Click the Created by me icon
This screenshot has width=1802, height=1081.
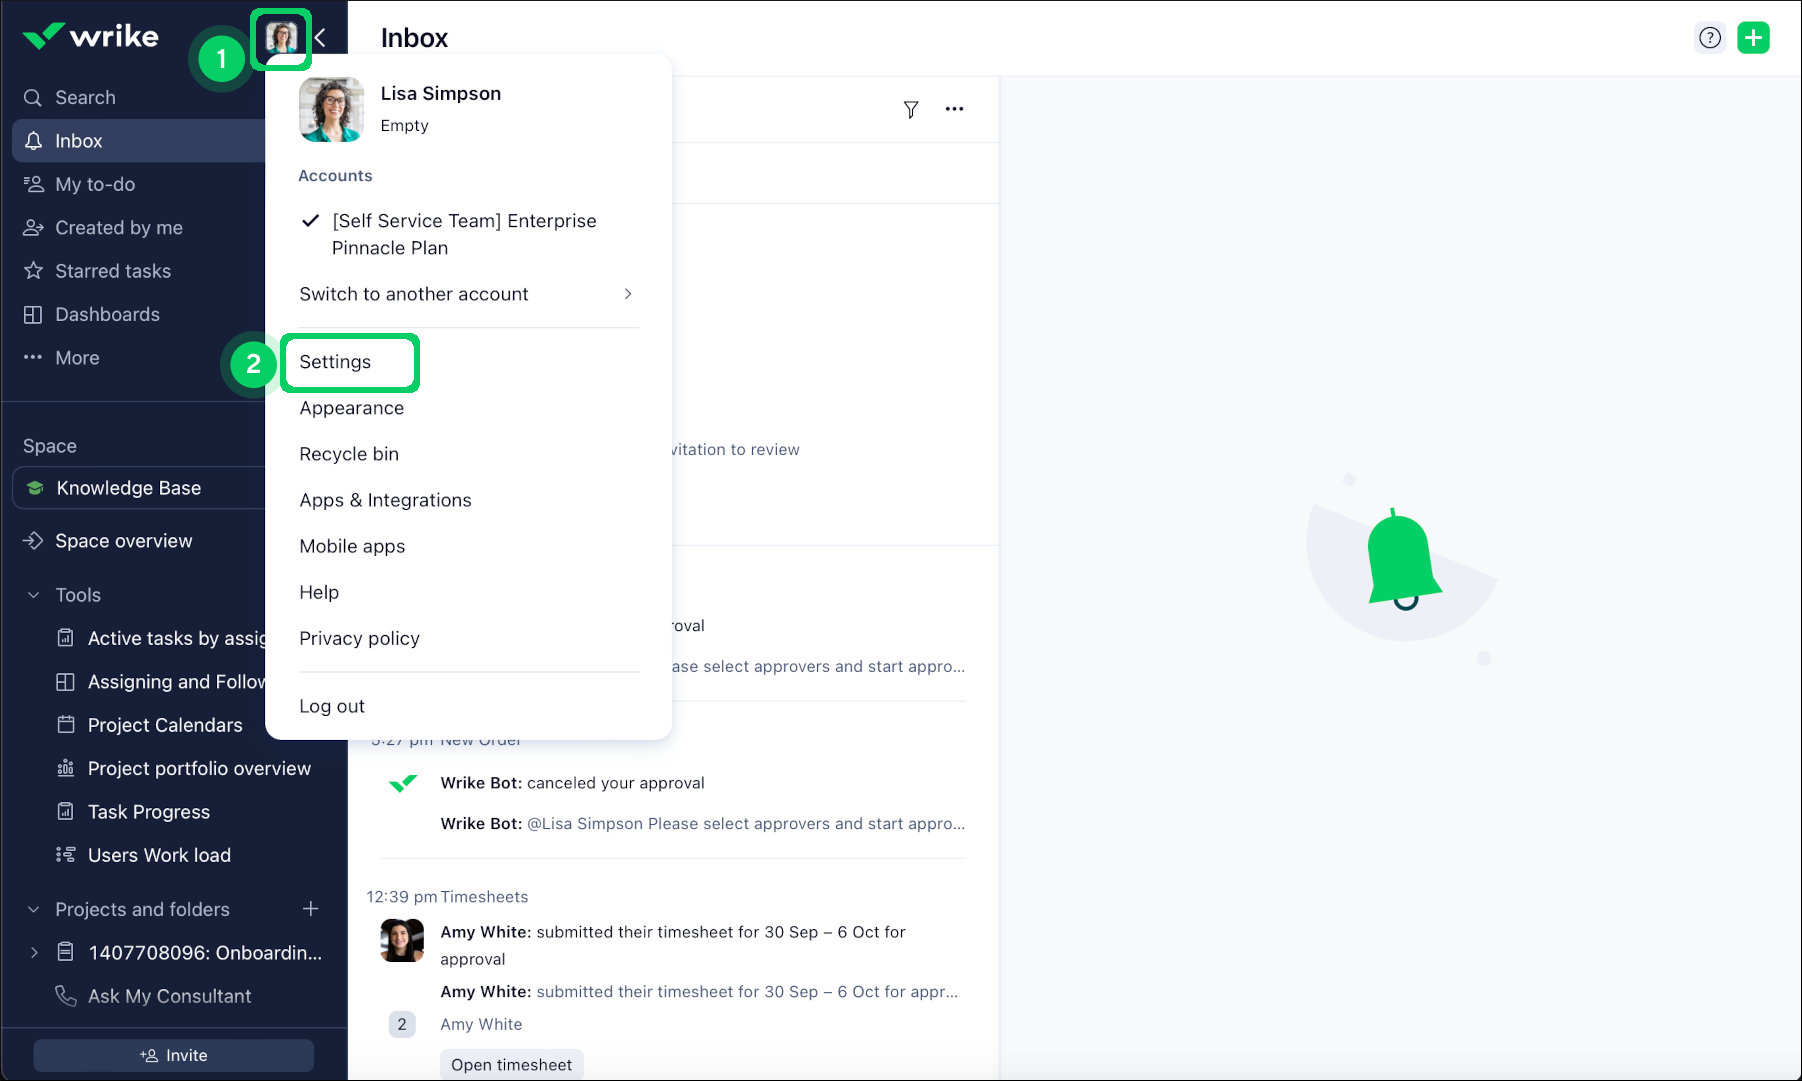(33, 227)
